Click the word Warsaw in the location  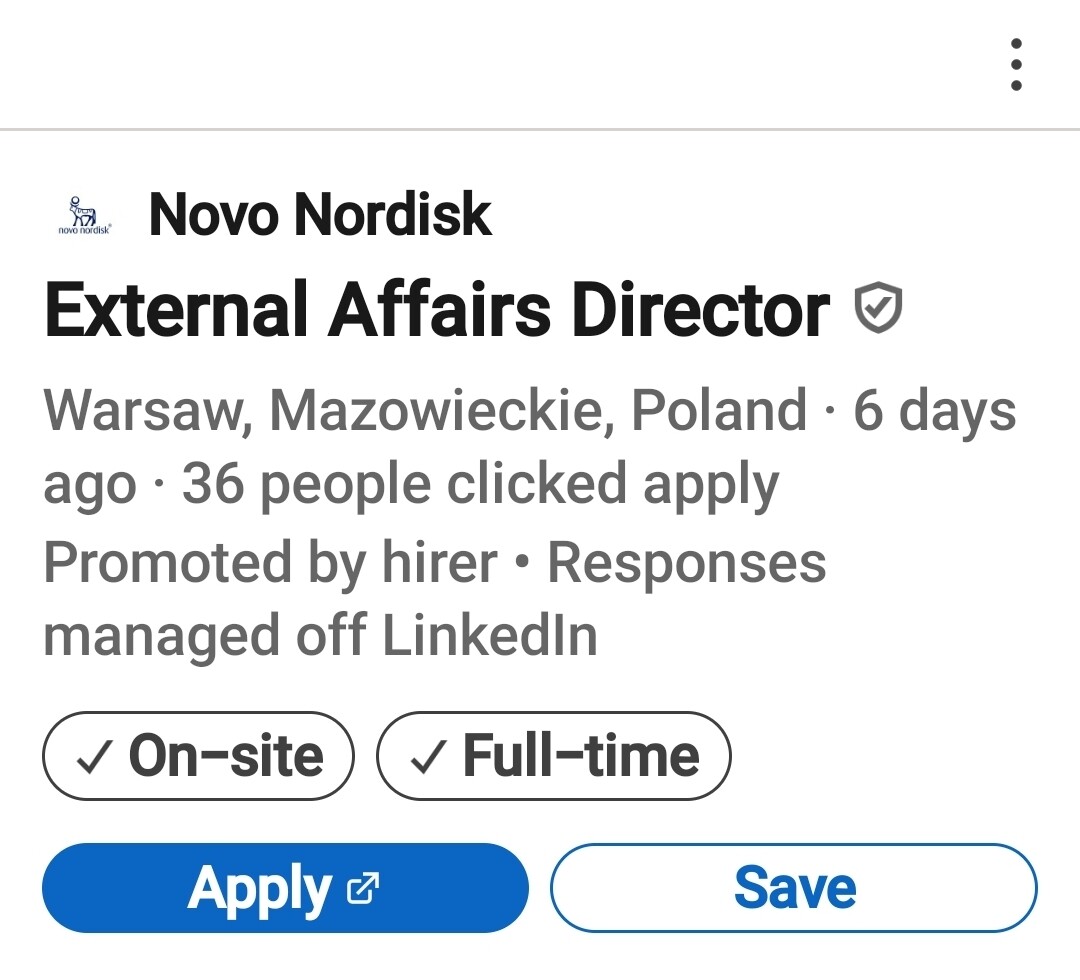147,410
